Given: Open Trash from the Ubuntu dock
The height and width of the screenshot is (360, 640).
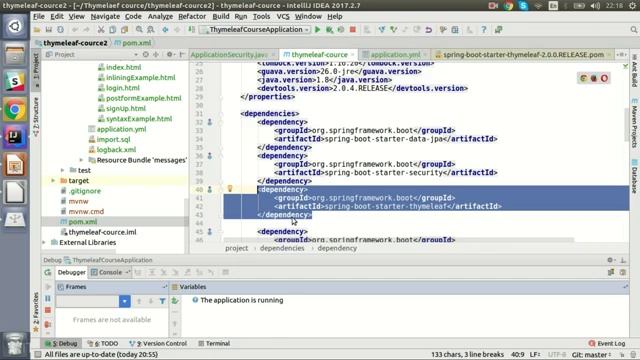Looking at the screenshot, I should [15, 344].
